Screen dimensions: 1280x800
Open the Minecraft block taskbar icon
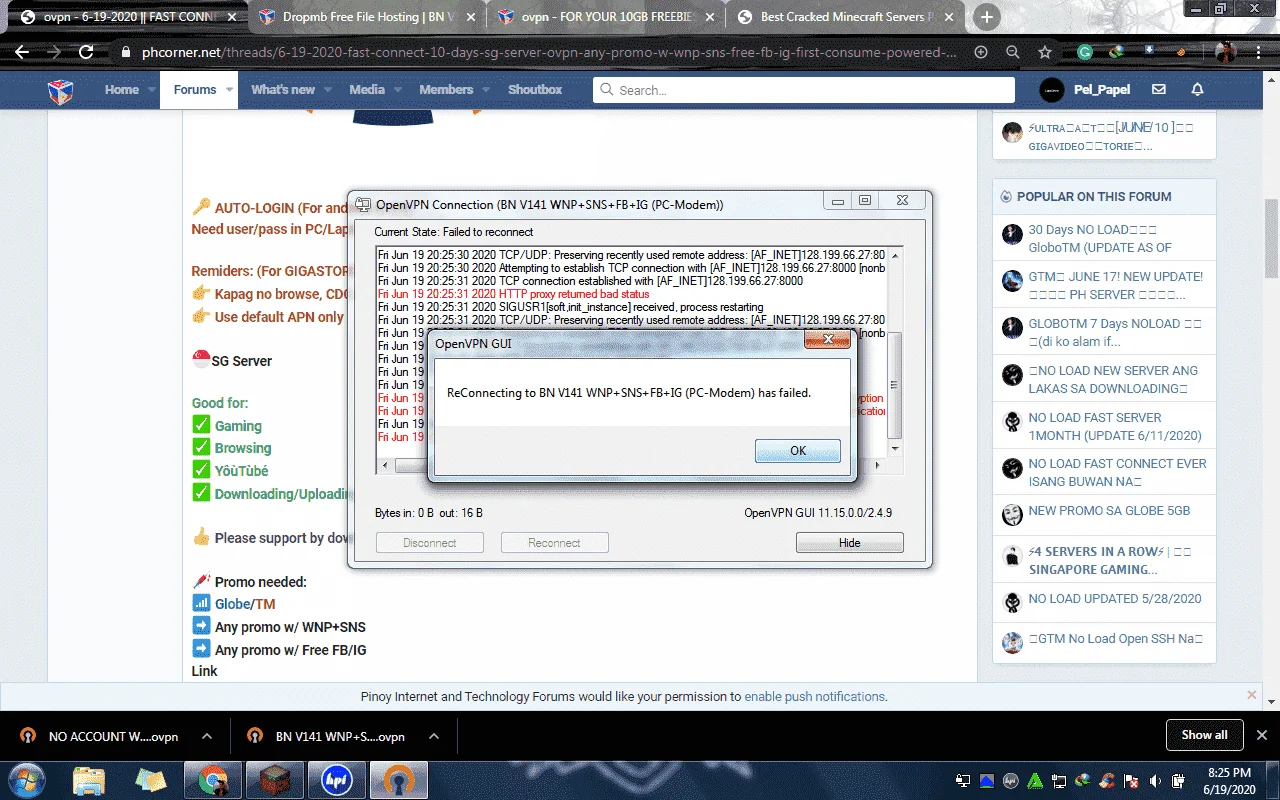click(x=275, y=780)
